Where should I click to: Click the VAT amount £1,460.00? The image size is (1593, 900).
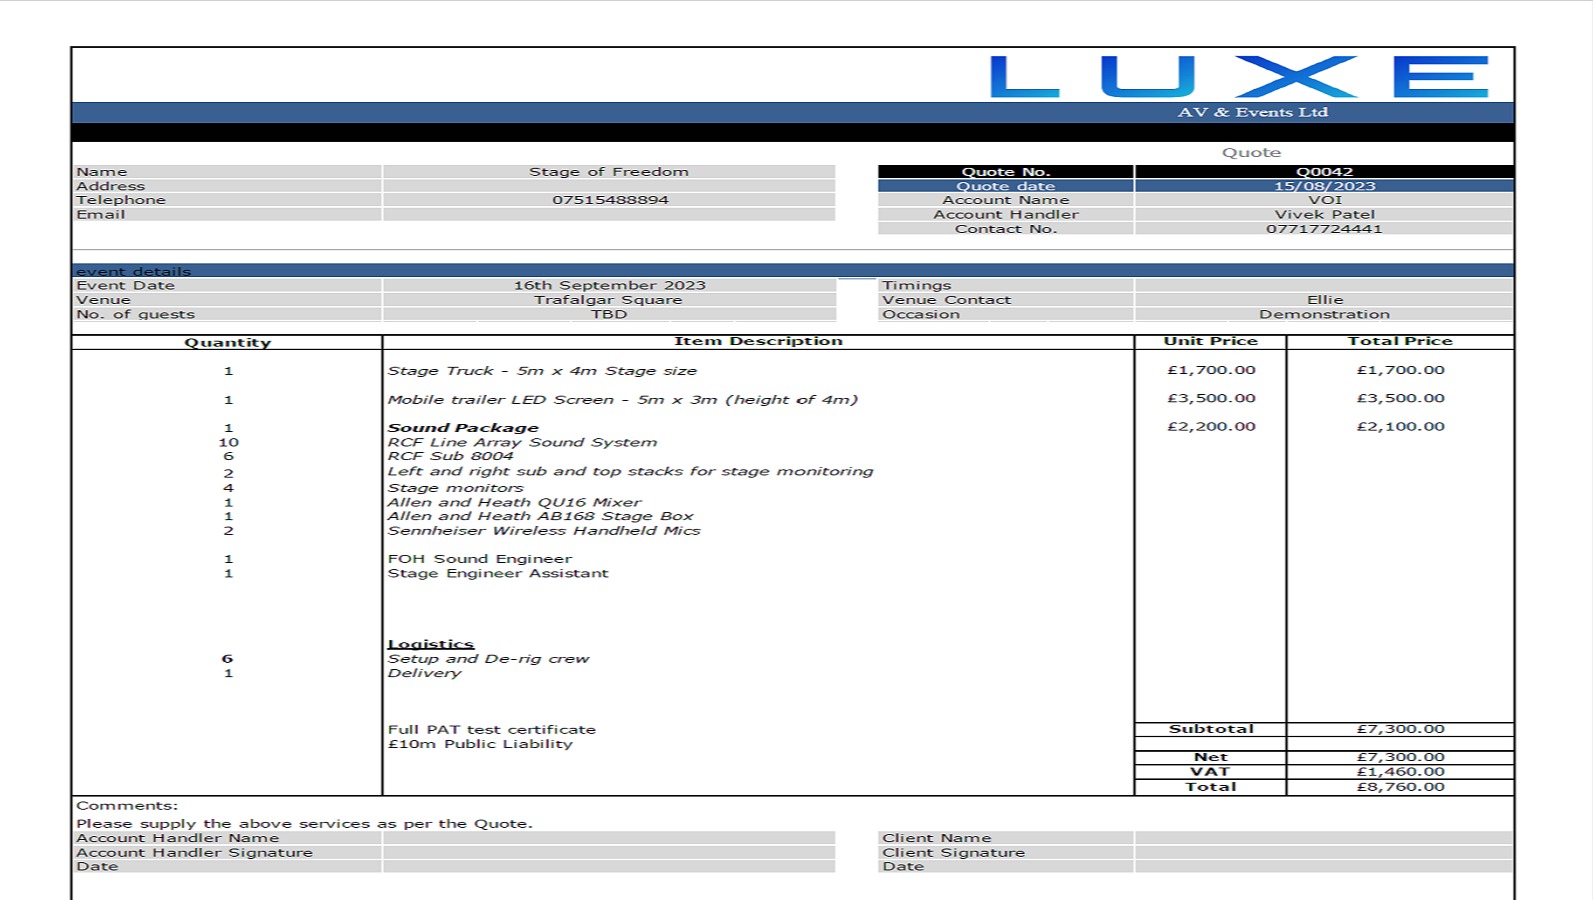coord(1400,772)
